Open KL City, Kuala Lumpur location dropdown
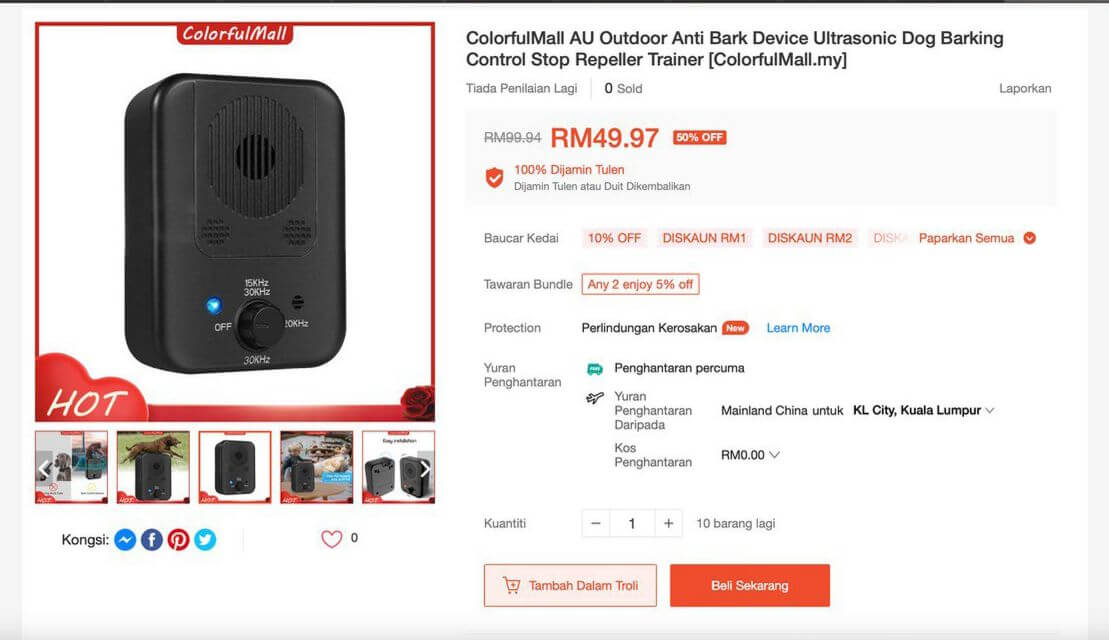The image size is (1109, 640). tap(924, 410)
